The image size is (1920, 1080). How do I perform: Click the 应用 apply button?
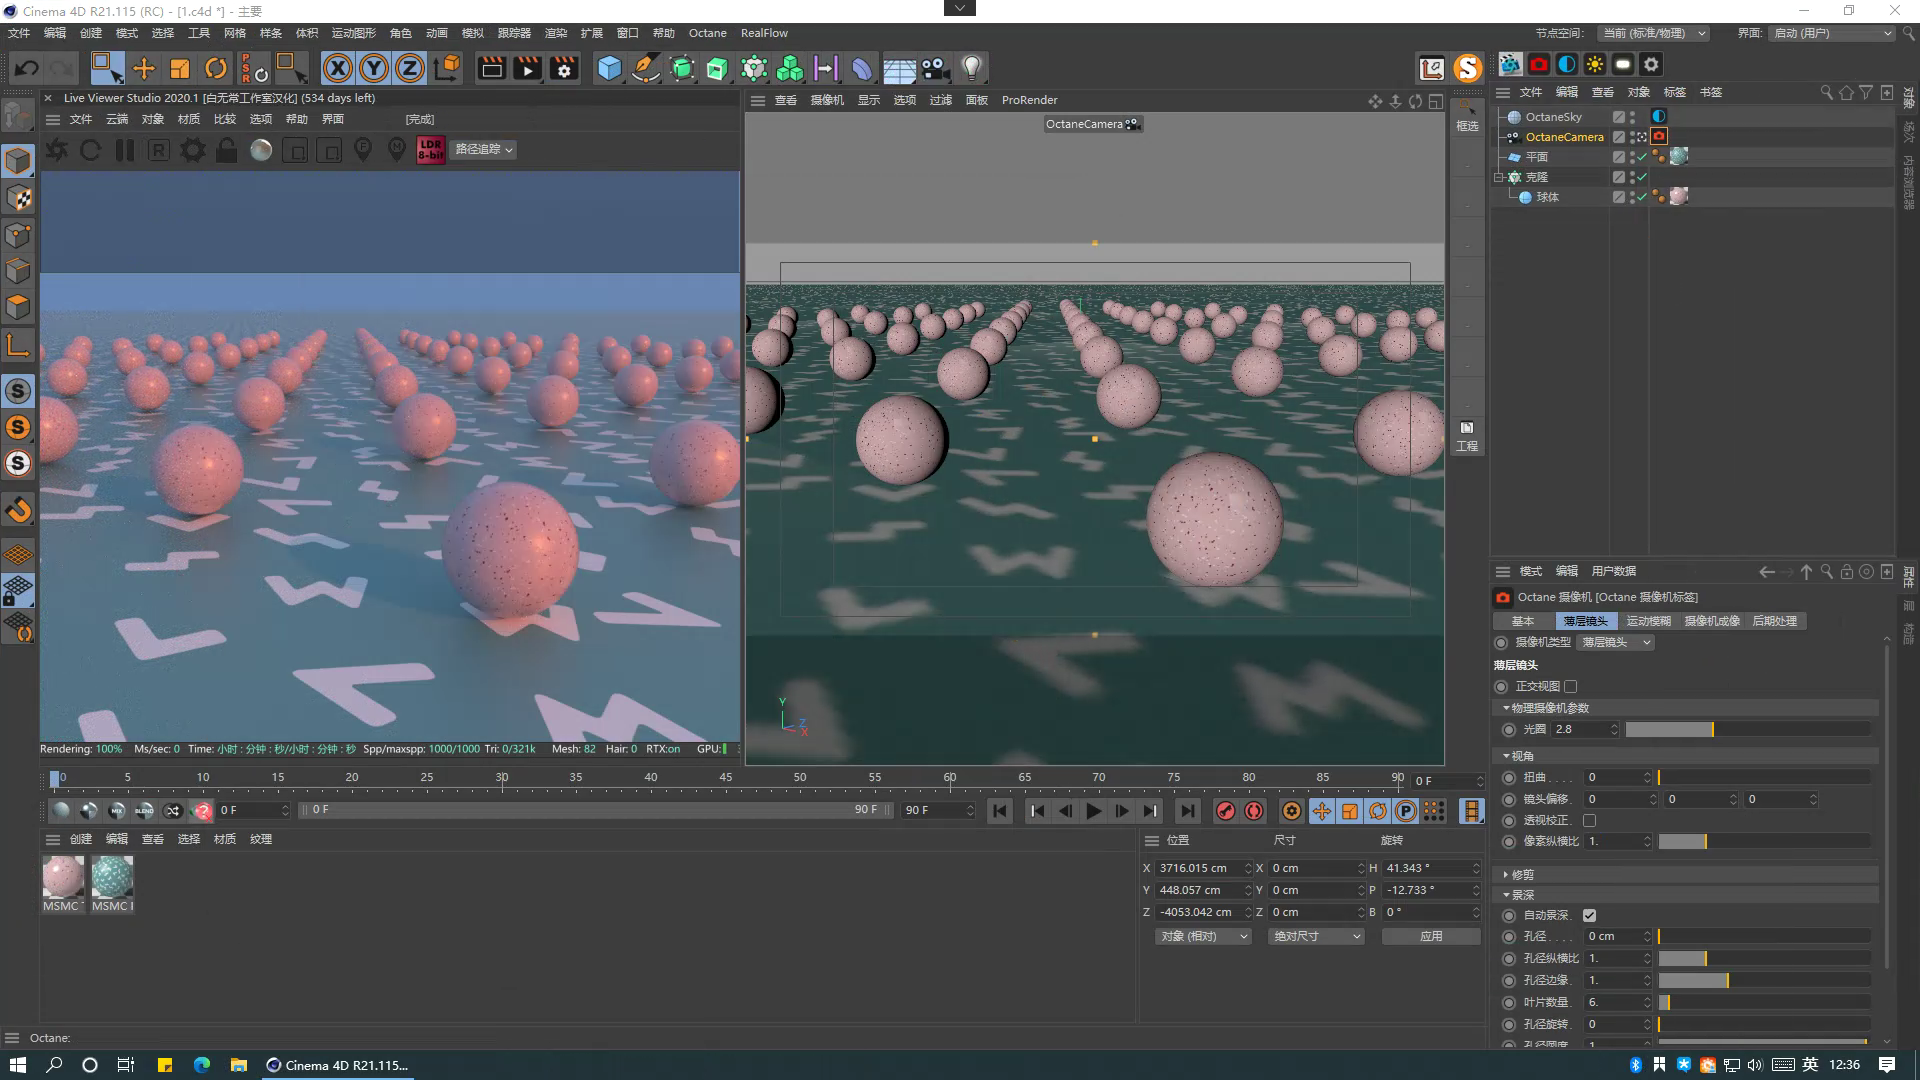(1431, 937)
